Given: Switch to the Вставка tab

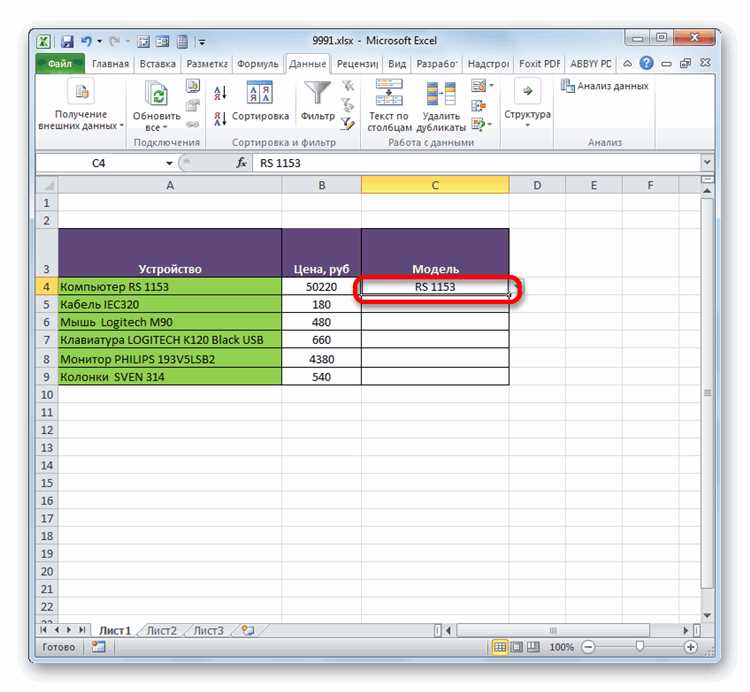Looking at the screenshot, I should pos(157,64).
